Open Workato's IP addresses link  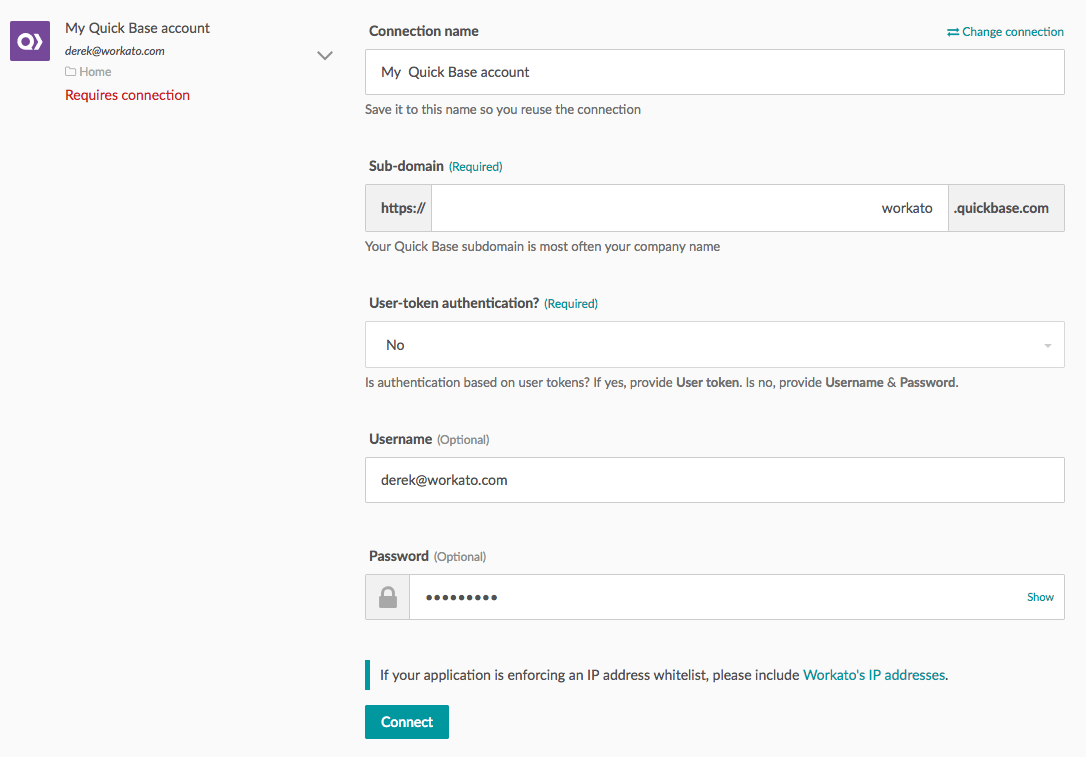(x=874, y=675)
